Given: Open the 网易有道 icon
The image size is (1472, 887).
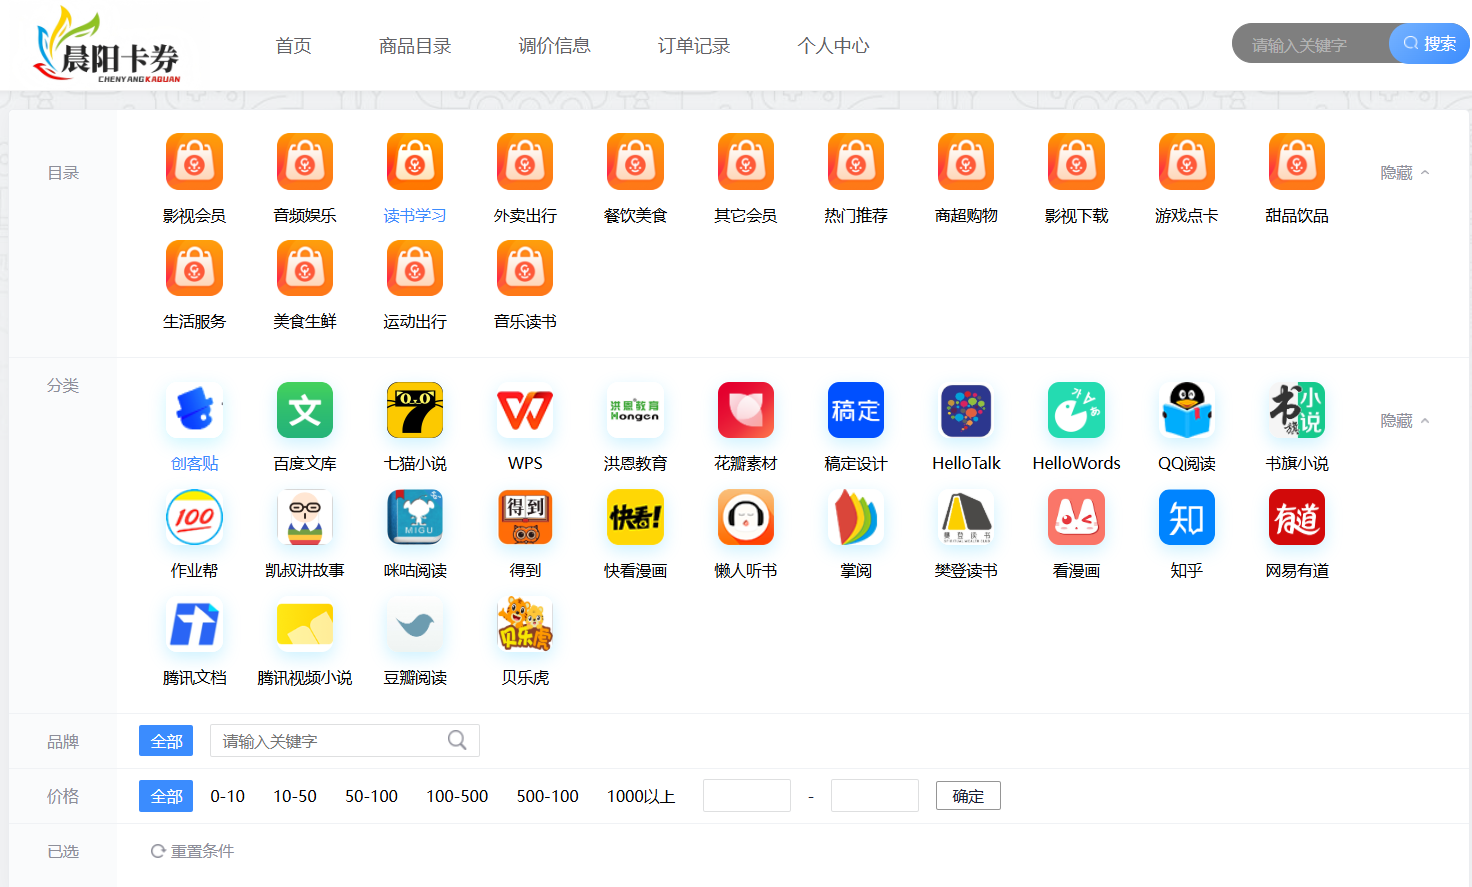Looking at the screenshot, I should 1296,518.
